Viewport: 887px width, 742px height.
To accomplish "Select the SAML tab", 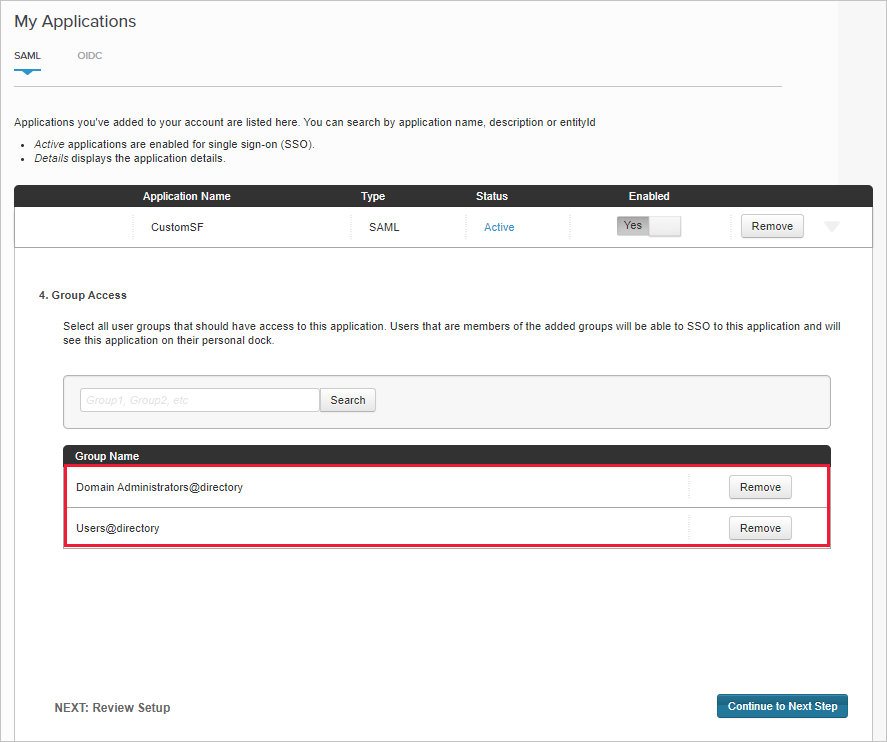I will (x=27, y=55).
